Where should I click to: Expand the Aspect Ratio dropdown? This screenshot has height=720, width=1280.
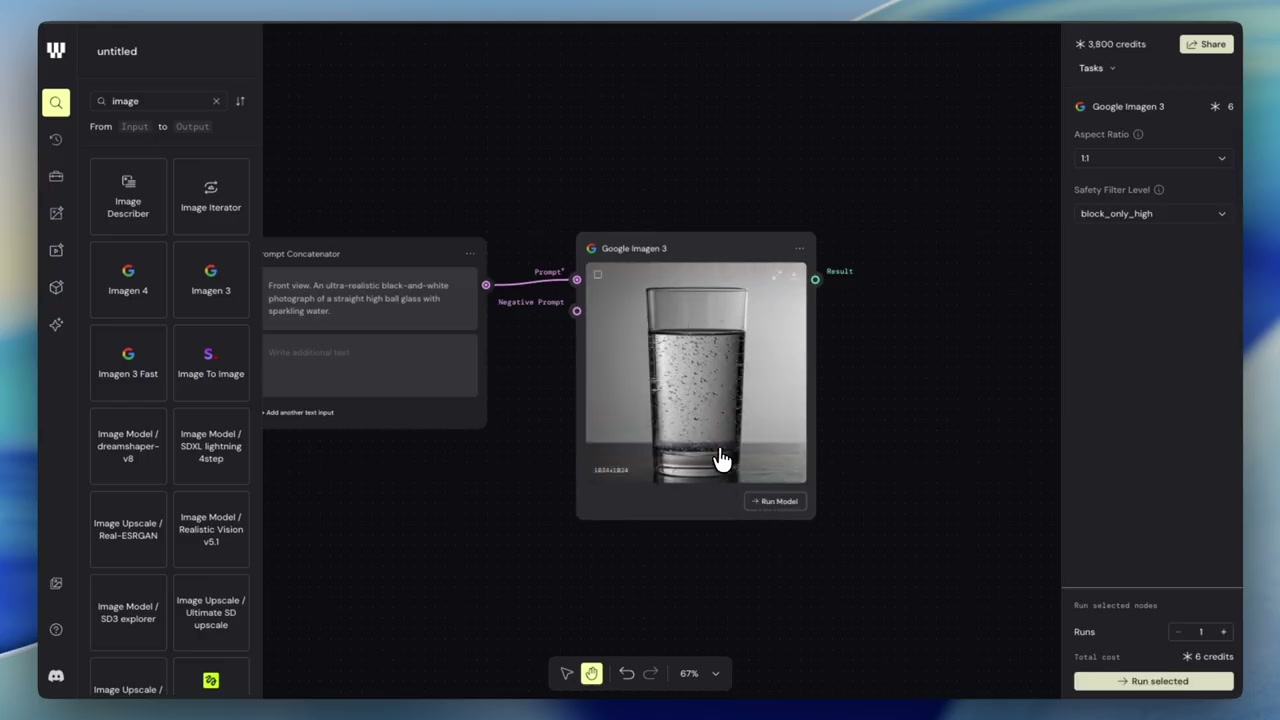[1152, 158]
